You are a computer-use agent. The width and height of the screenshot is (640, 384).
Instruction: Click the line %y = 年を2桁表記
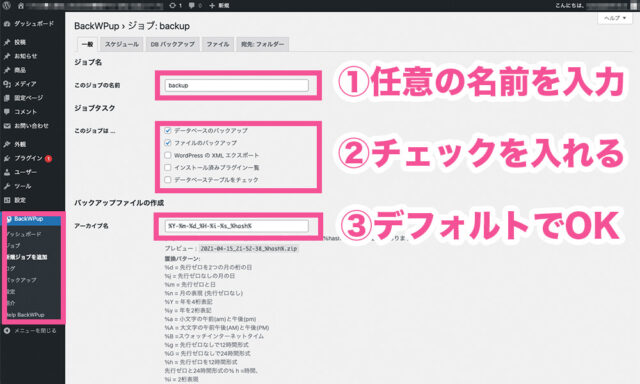188,311
